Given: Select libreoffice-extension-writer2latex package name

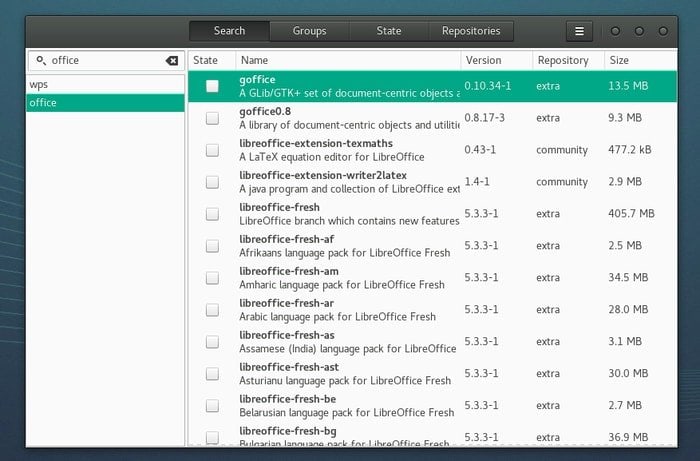Looking at the screenshot, I should (x=323, y=175).
